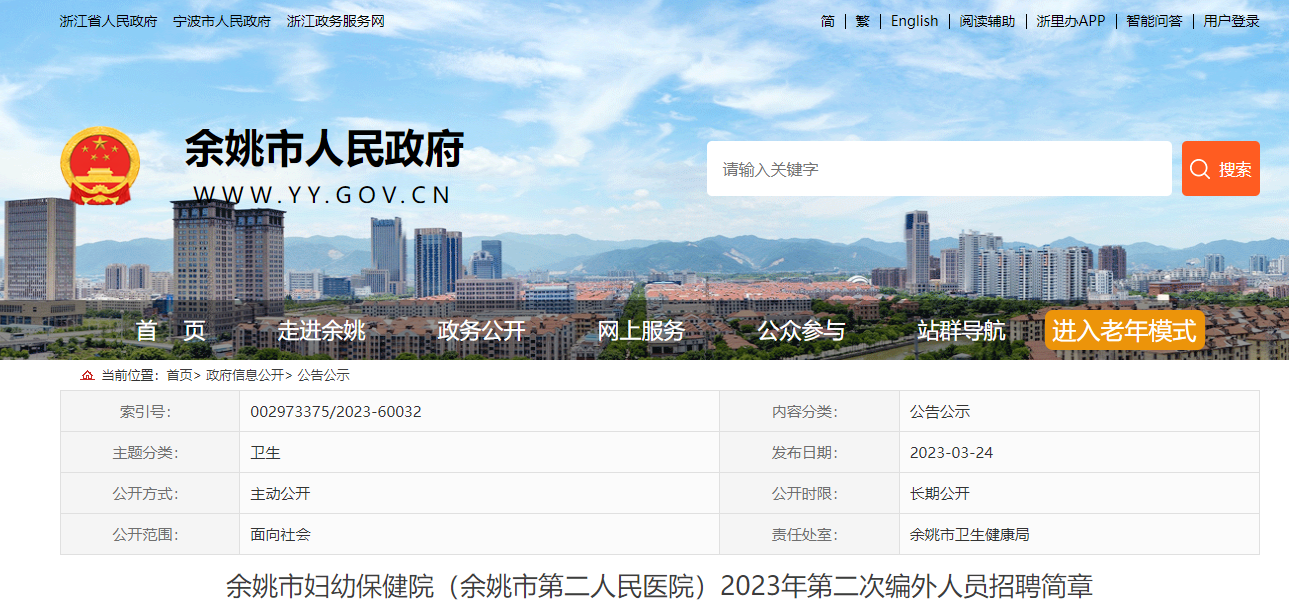Image resolution: width=1289 pixels, height=614 pixels.
Task: Open 网上服务 navigation item
Action: pyautogui.click(x=642, y=331)
